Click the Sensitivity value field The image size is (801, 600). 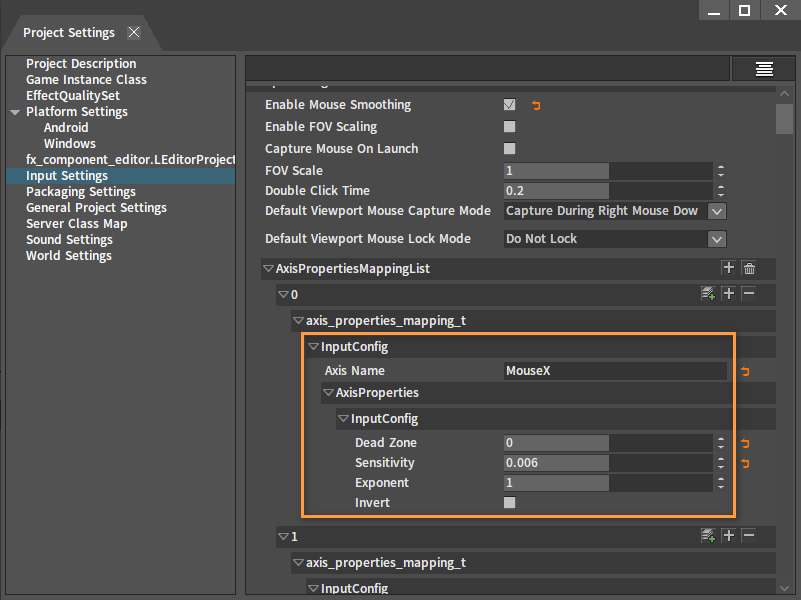(608, 463)
